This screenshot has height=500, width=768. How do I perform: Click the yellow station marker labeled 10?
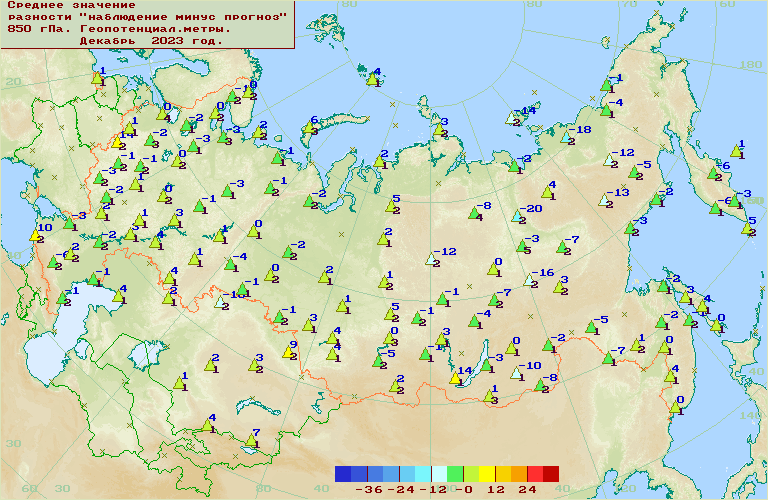[x=35, y=235]
